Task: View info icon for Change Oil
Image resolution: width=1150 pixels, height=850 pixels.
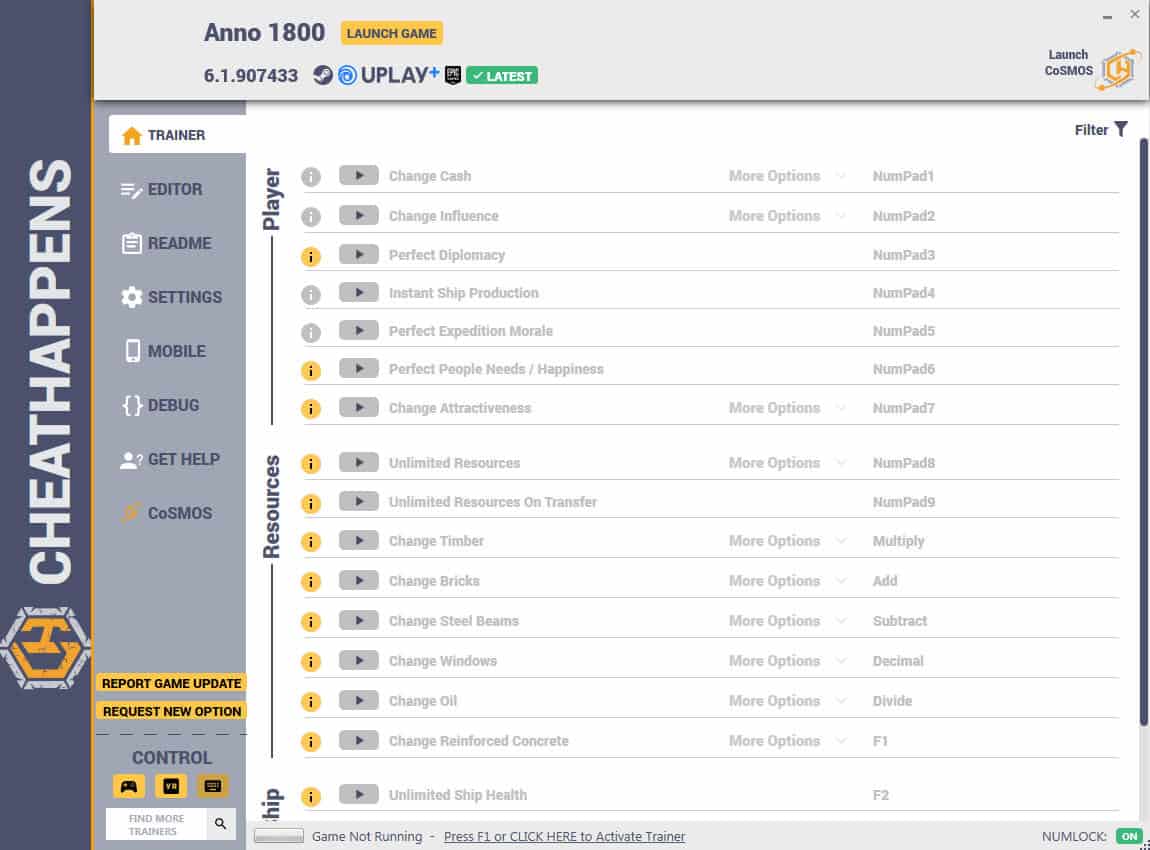Action: (311, 702)
